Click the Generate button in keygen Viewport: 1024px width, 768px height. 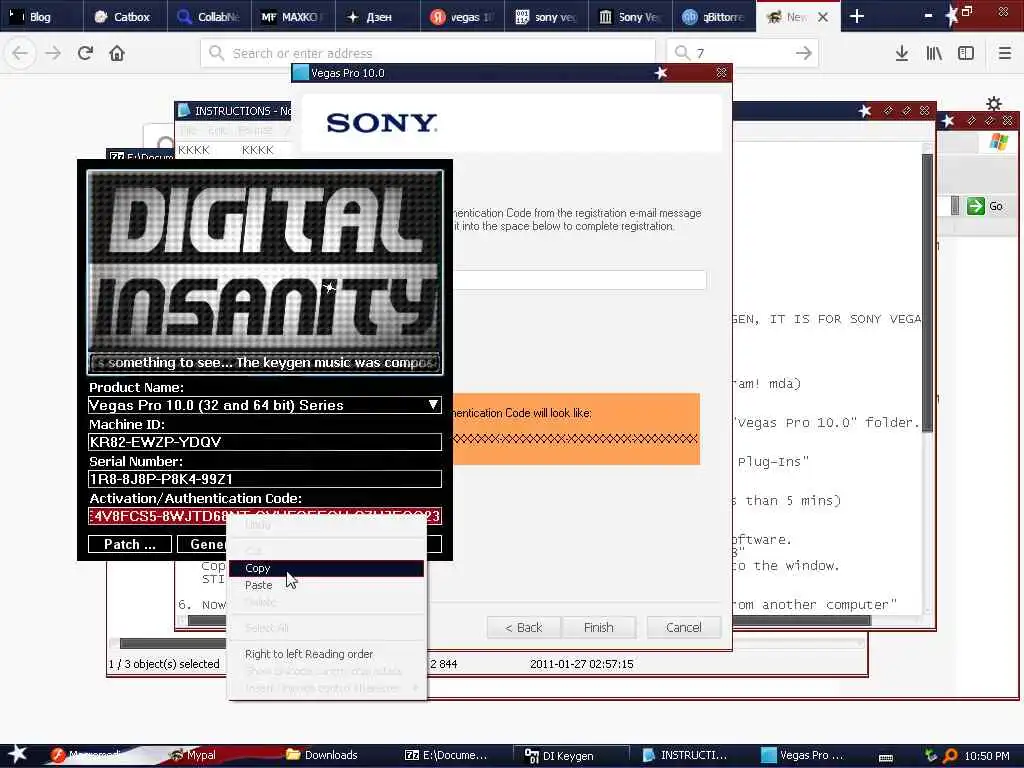pos(202,544)
